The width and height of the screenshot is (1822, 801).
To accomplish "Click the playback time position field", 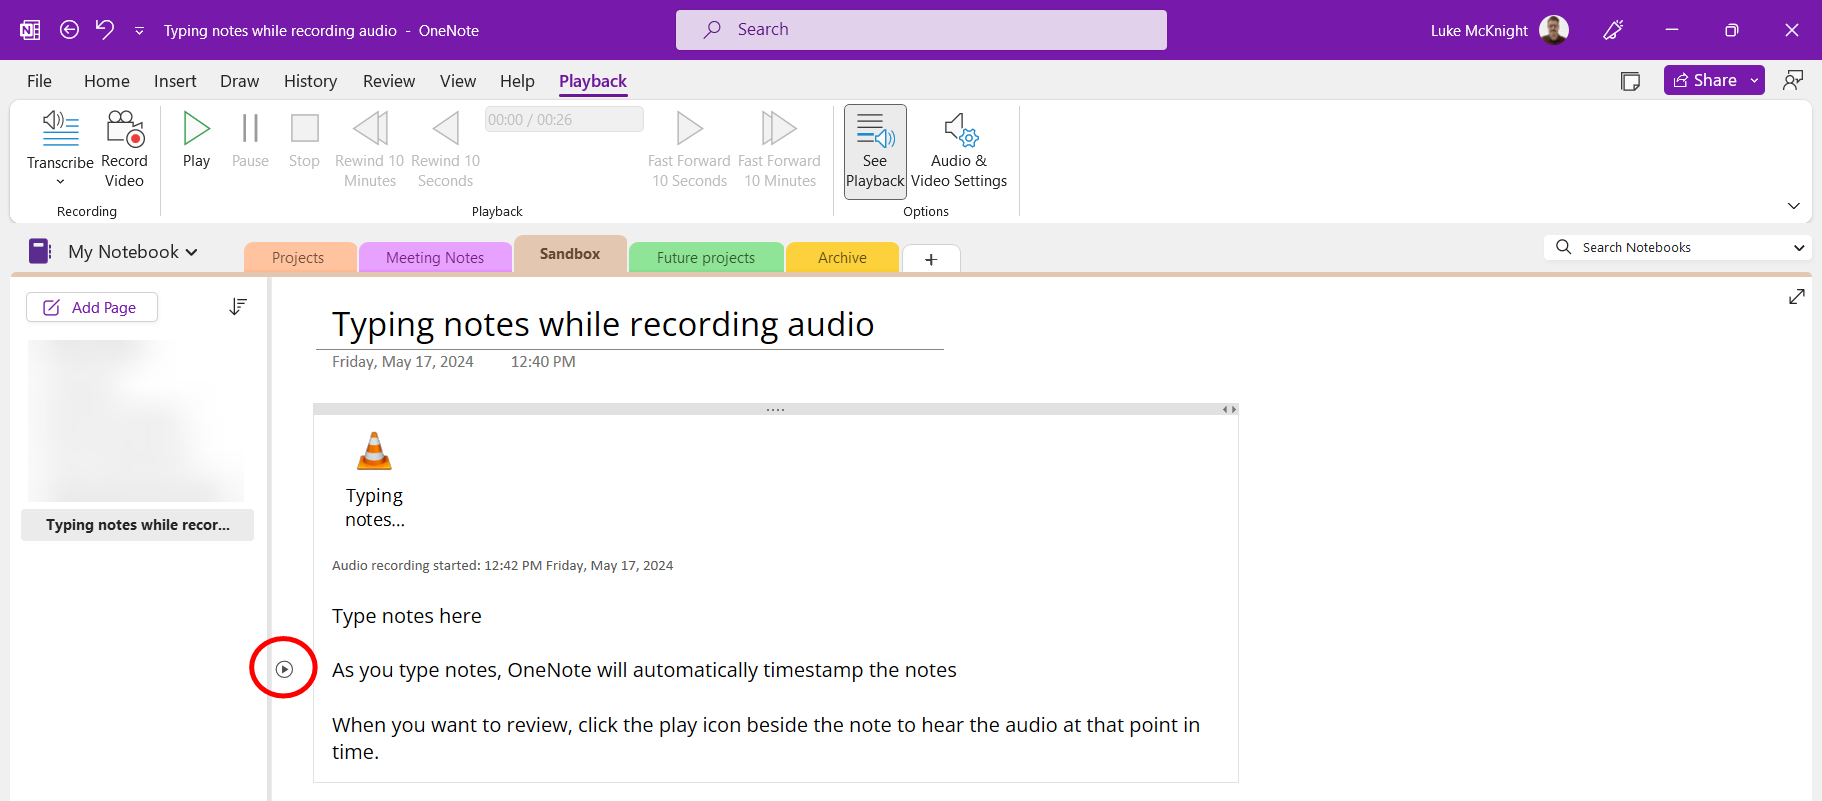I will click(564, 120).
